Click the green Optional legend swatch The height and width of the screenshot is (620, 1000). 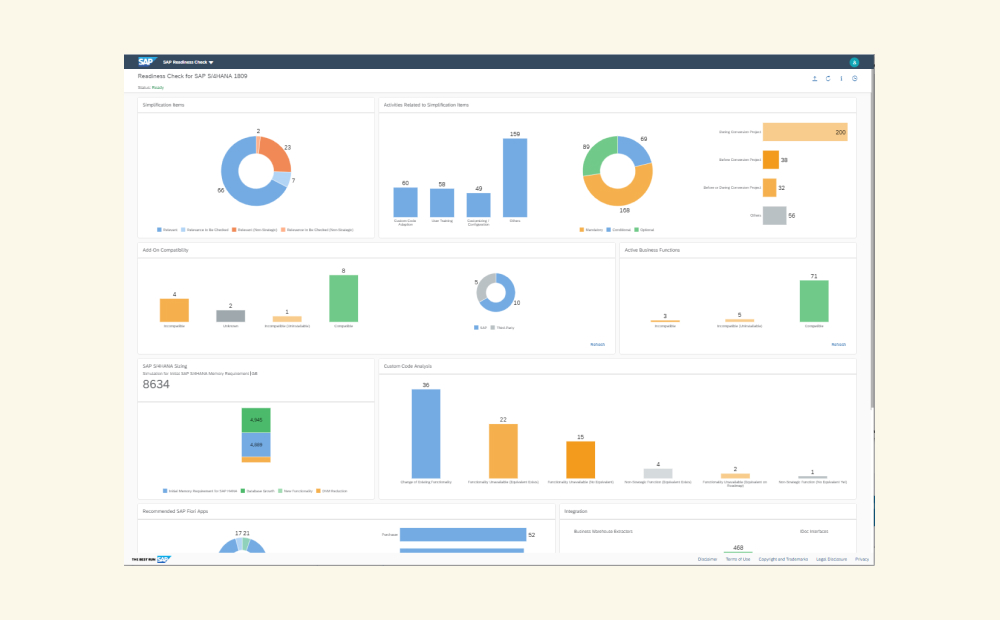(636, 230)
